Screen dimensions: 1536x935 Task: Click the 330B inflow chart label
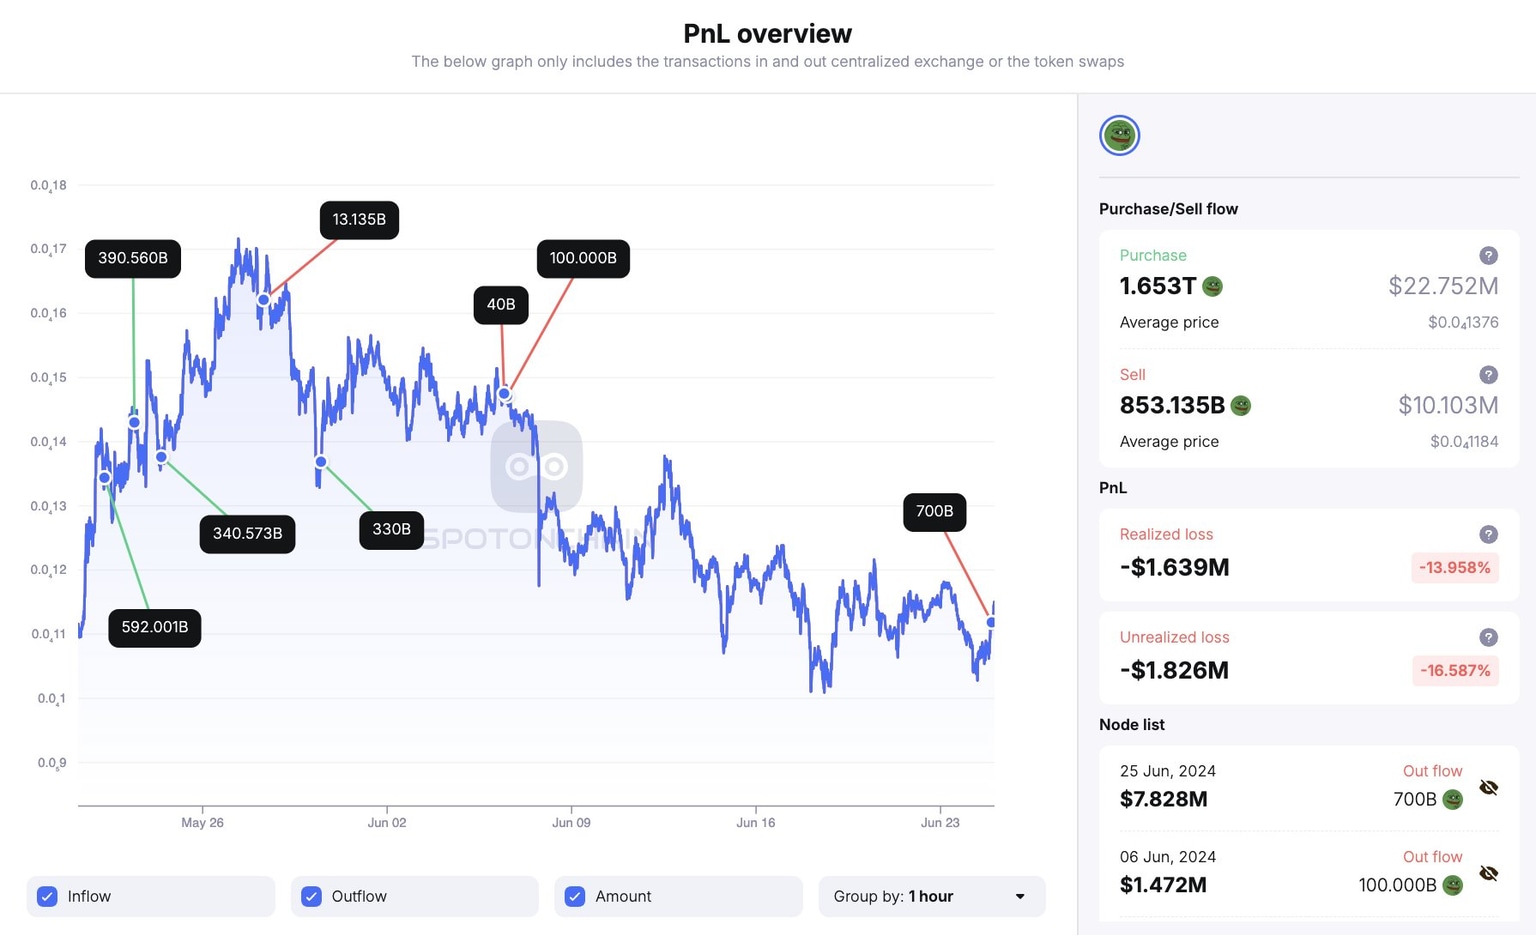391,529
